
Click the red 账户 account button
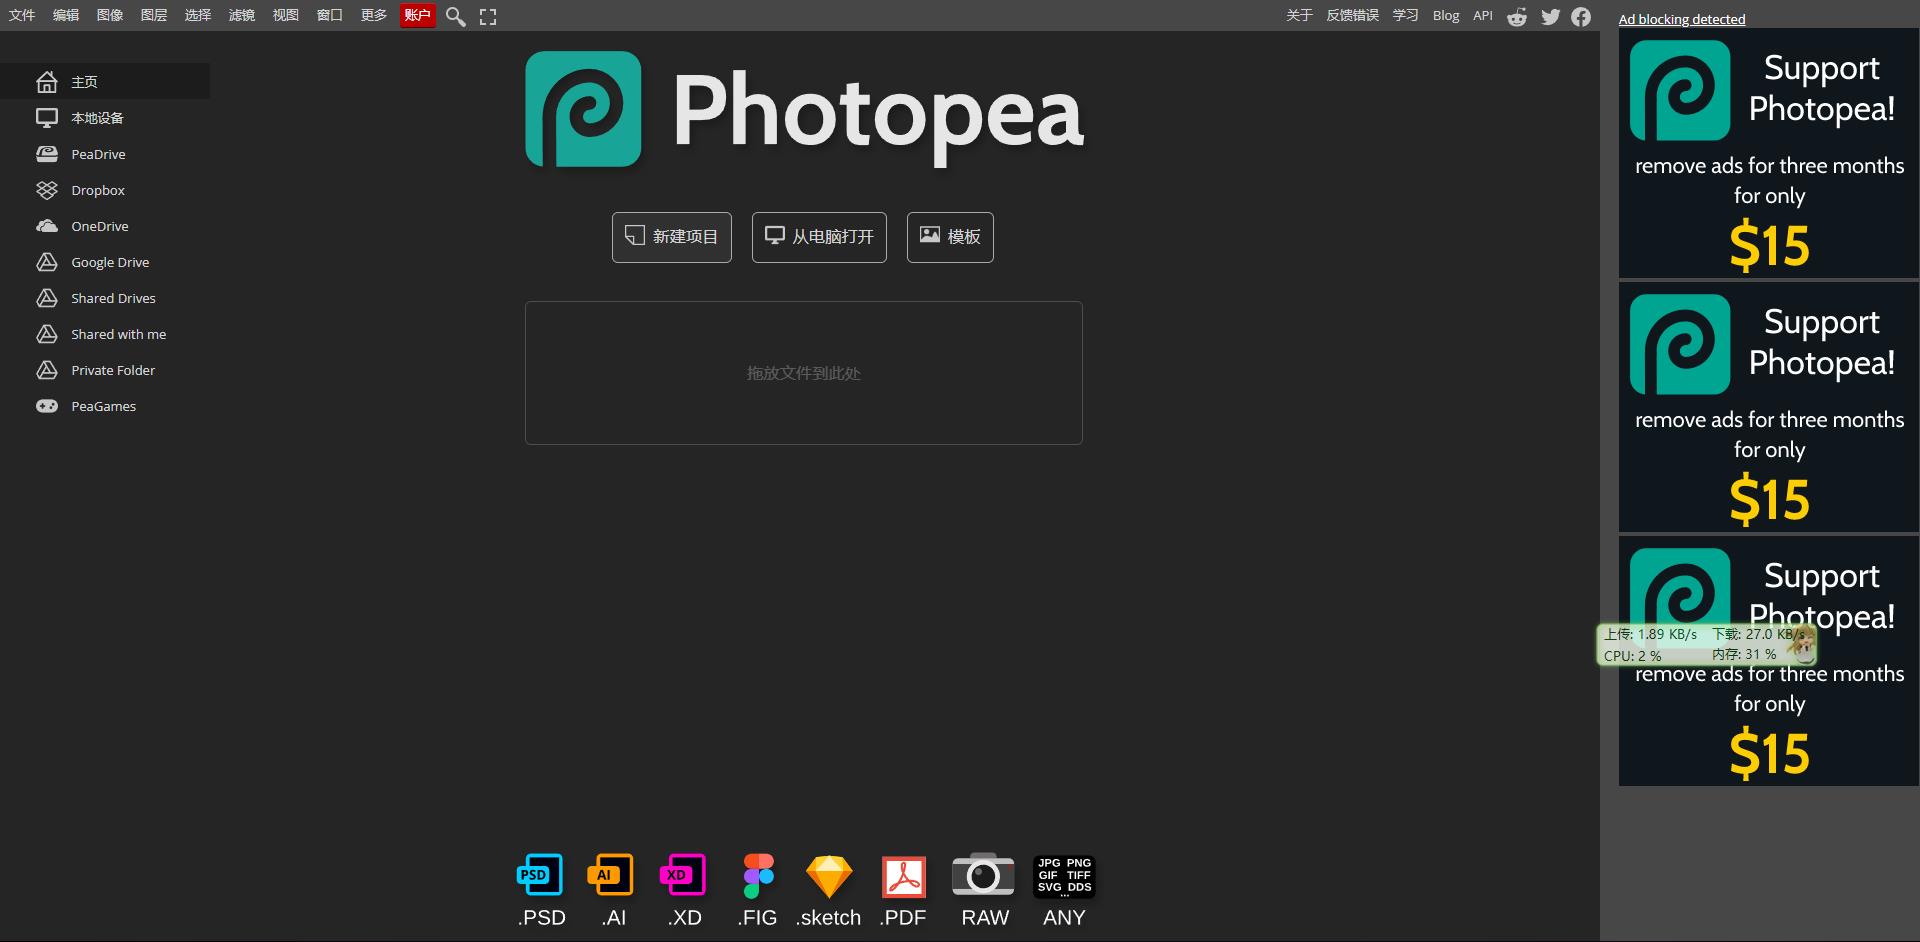tap(417, 15)
